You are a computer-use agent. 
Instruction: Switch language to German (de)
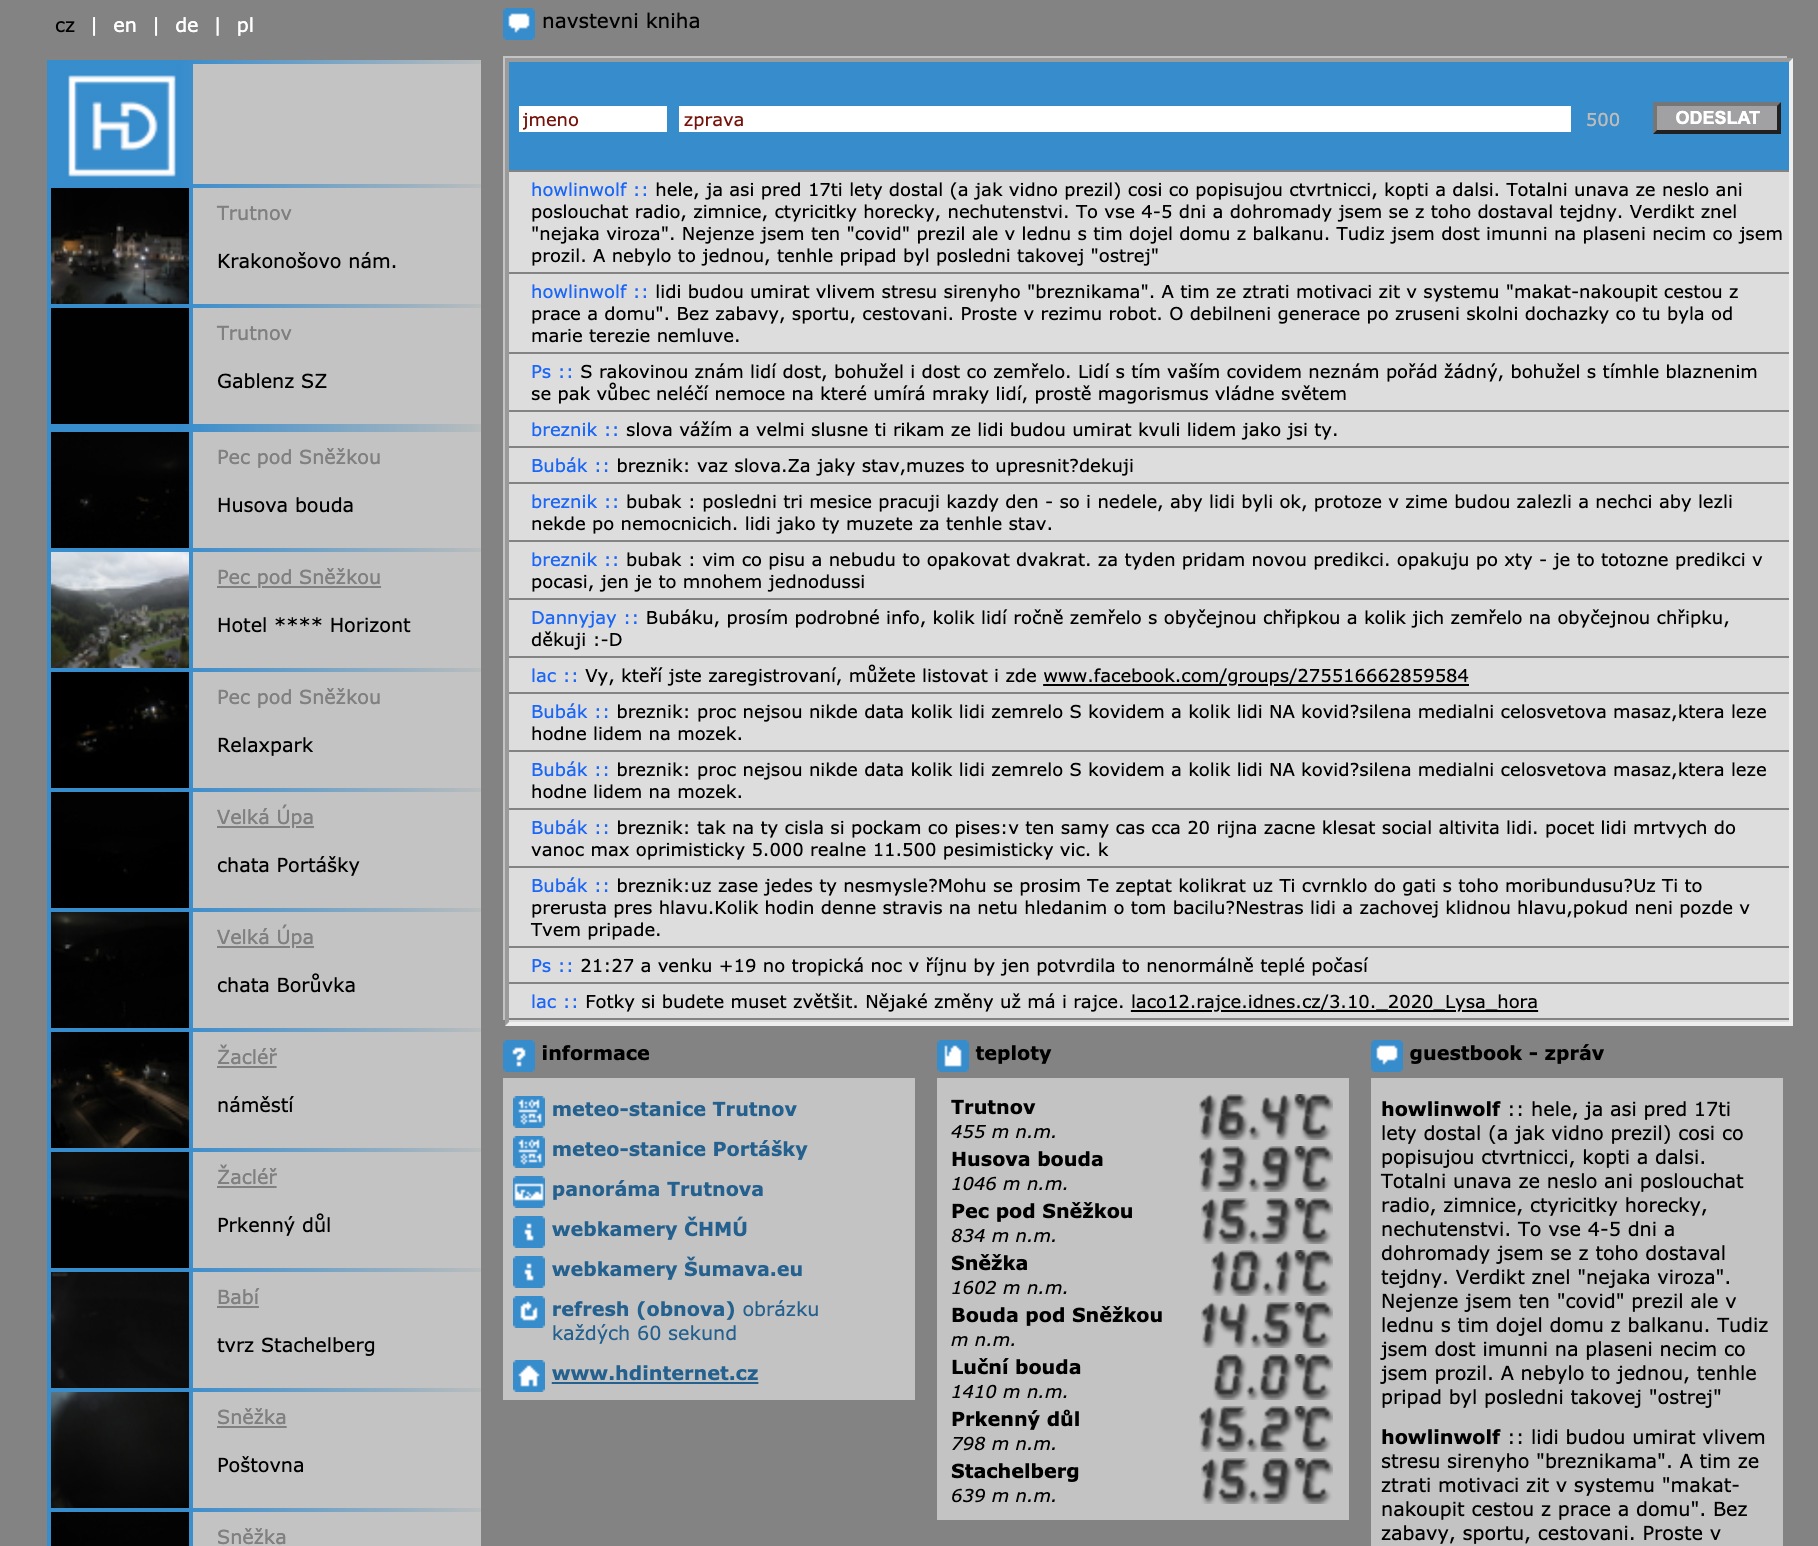click(187, 26)
